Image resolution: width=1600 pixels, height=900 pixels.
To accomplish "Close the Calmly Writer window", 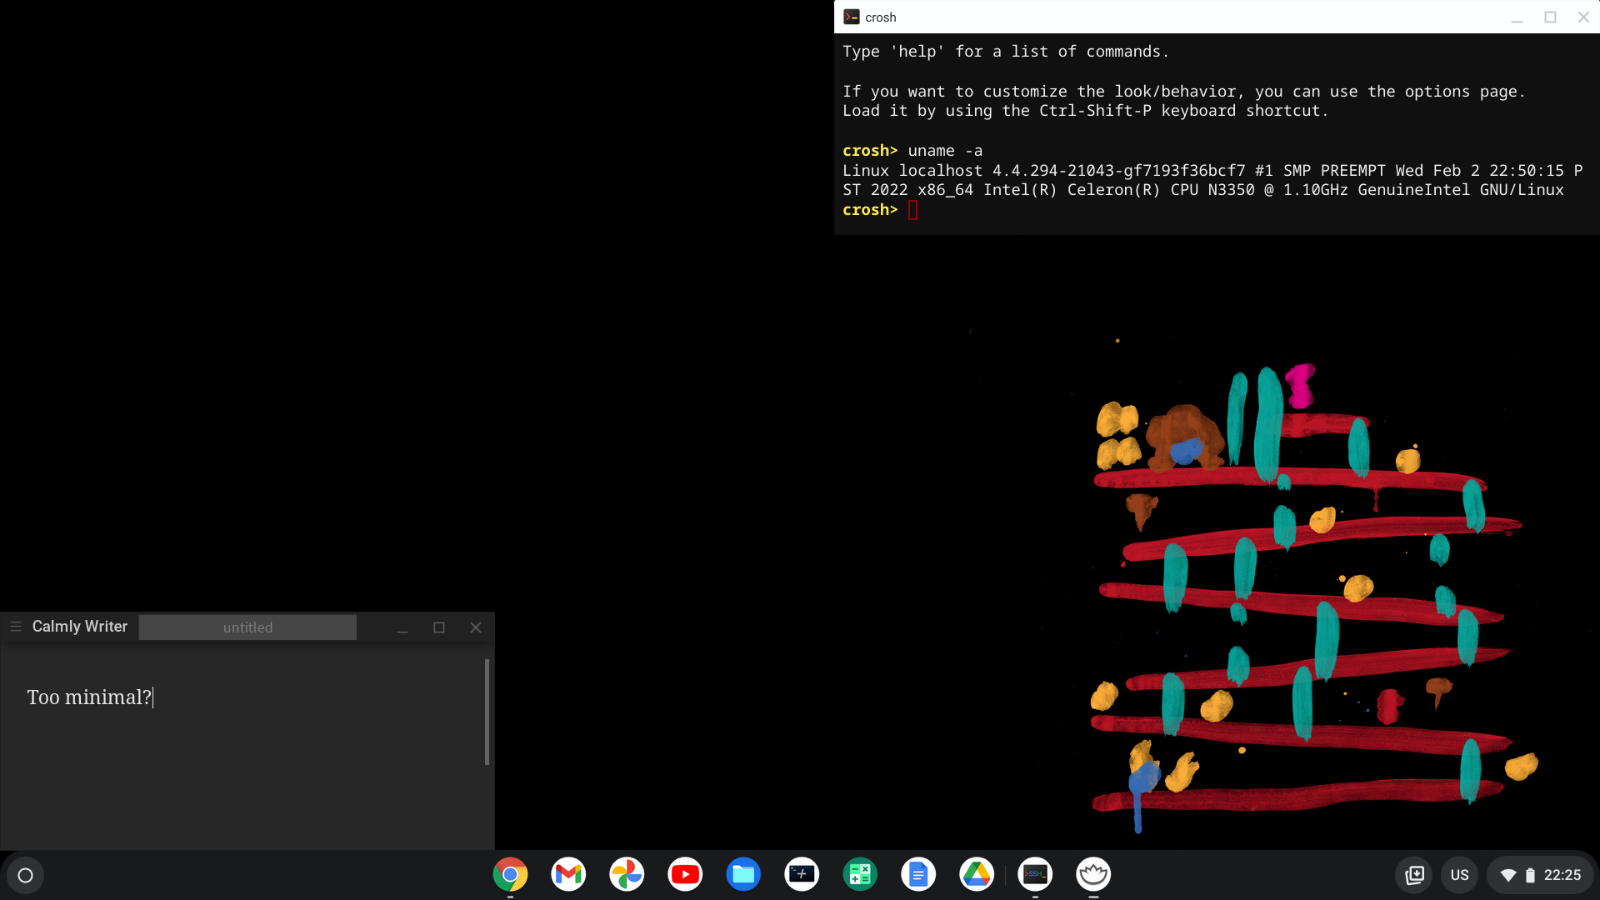I will pos(476,627).
